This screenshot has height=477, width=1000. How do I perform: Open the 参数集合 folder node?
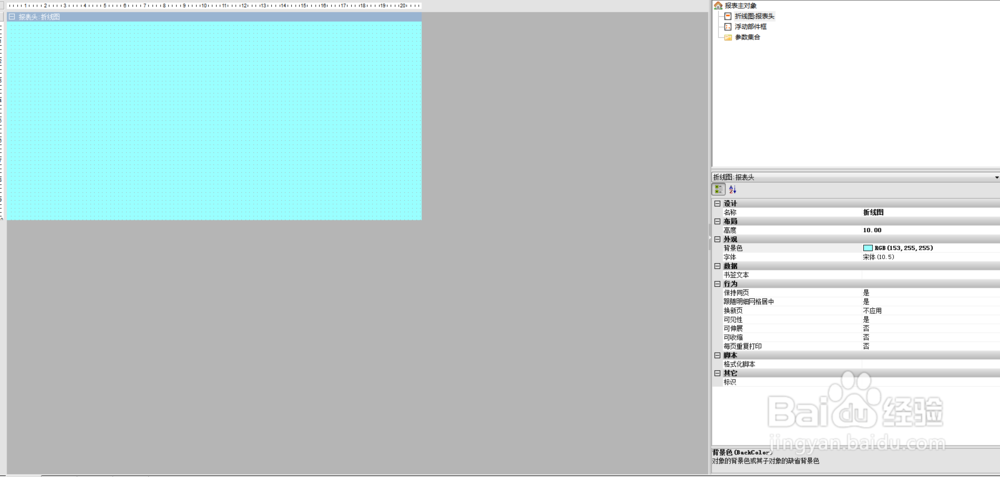coord(747,37)
